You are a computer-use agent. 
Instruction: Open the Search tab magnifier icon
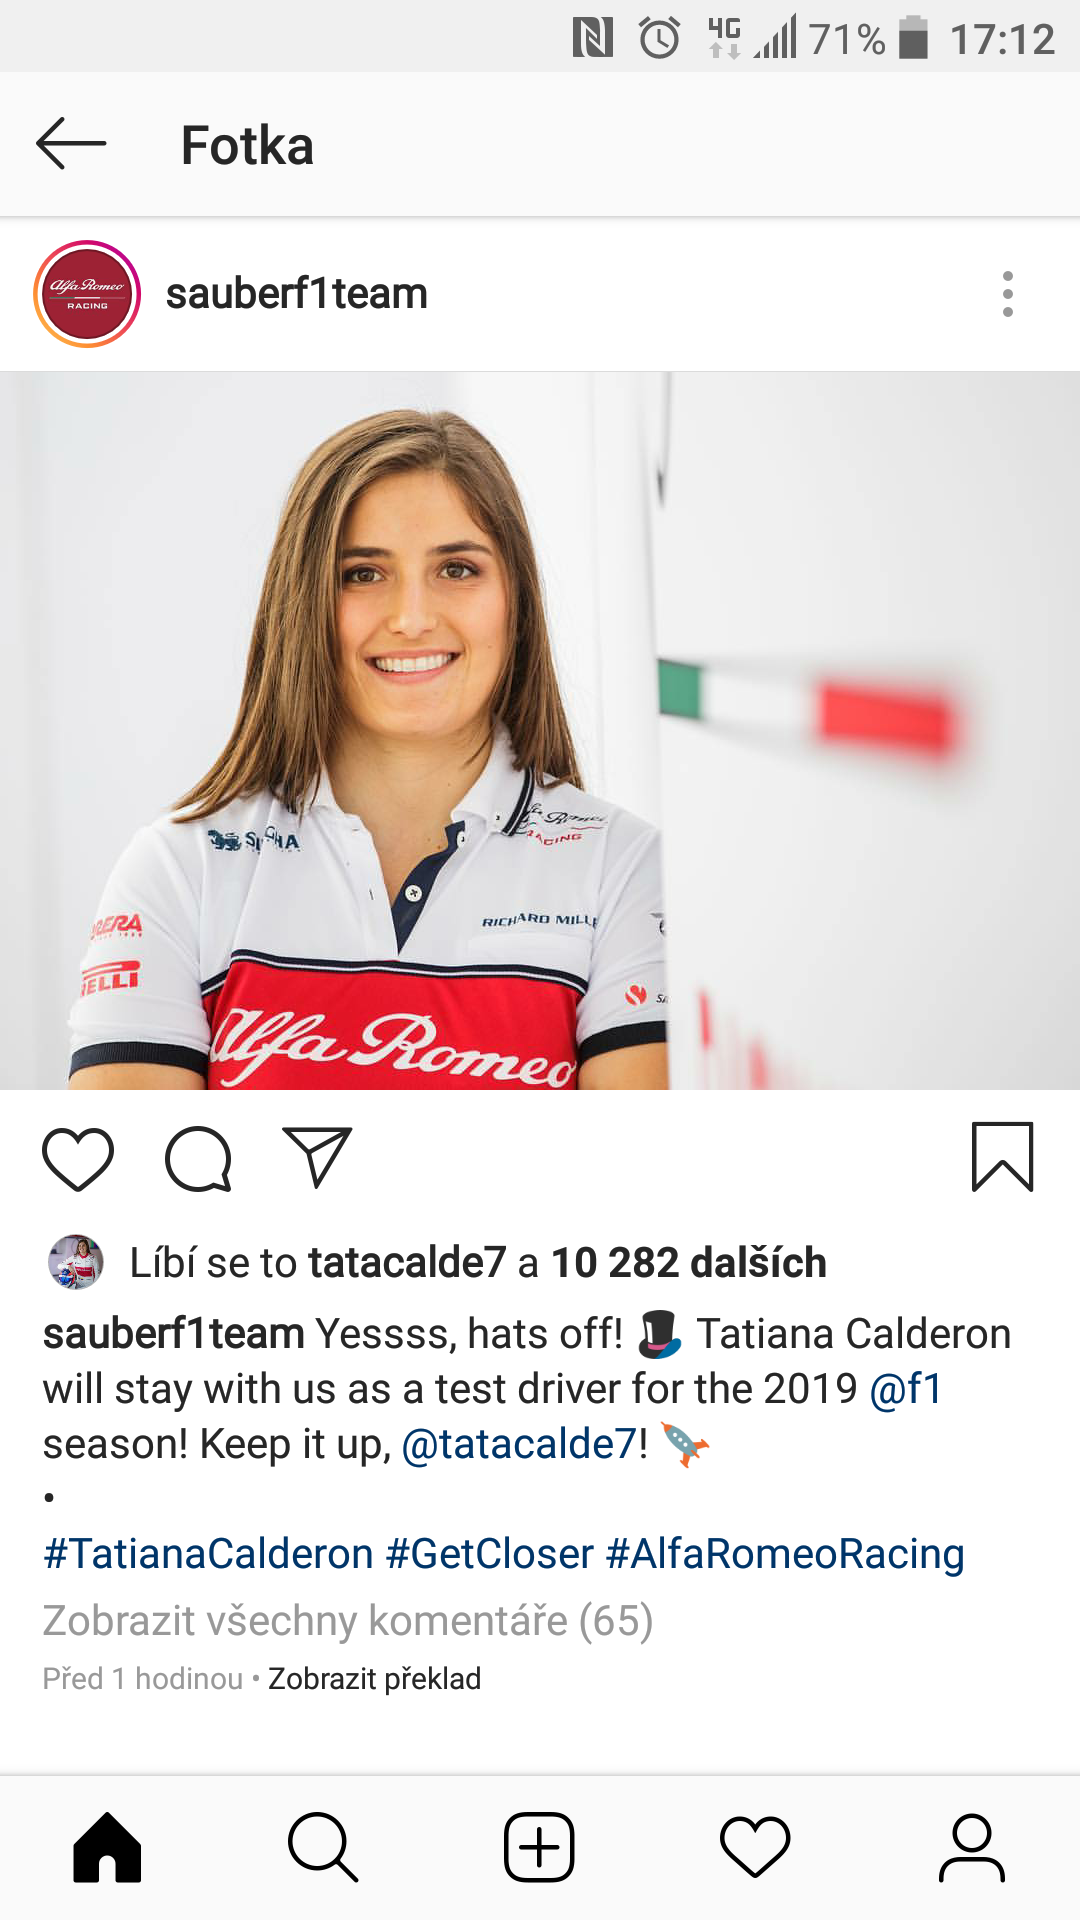(x=323, y=1848)
